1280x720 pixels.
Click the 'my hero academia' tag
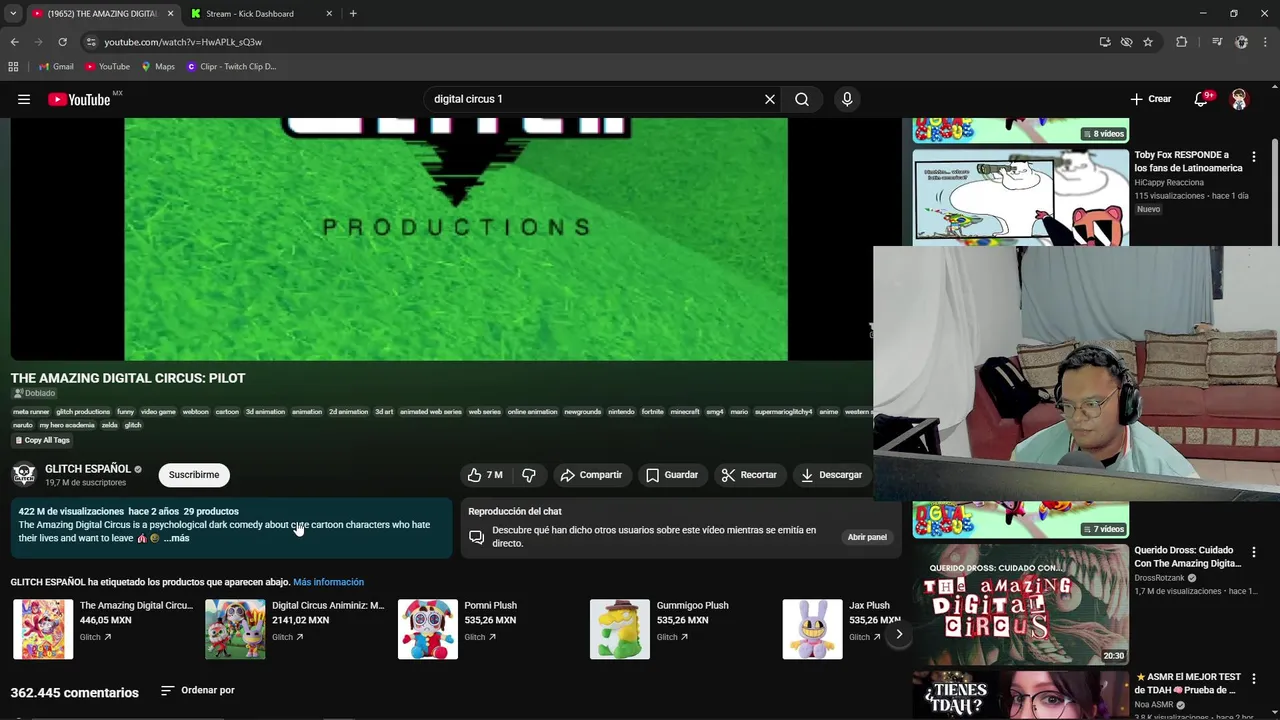(67, 425)
